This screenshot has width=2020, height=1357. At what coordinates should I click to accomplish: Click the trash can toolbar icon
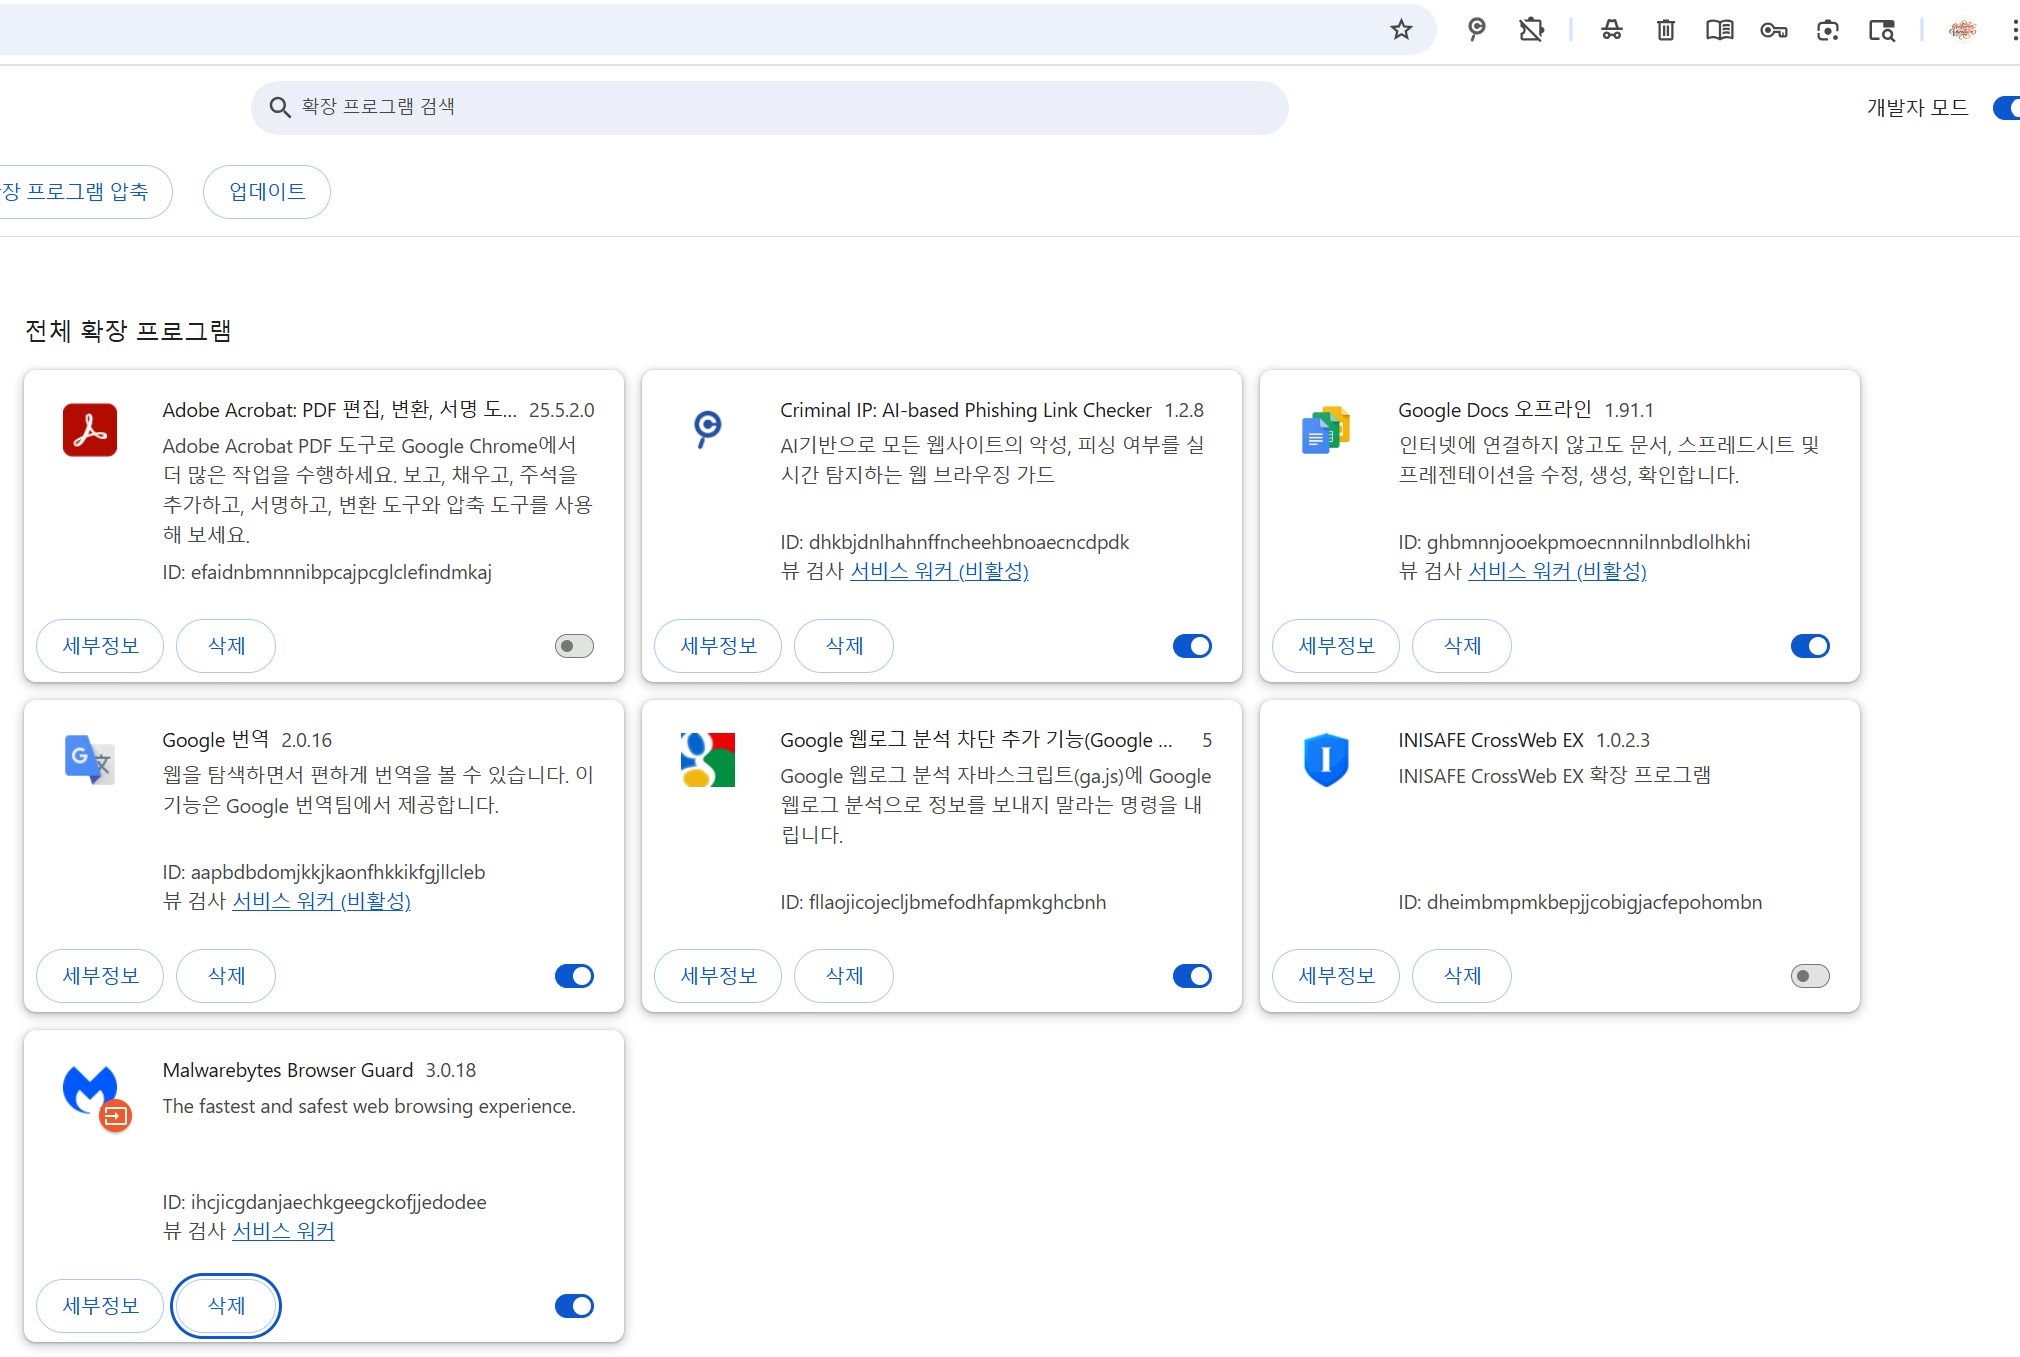tap(1665, 30)
